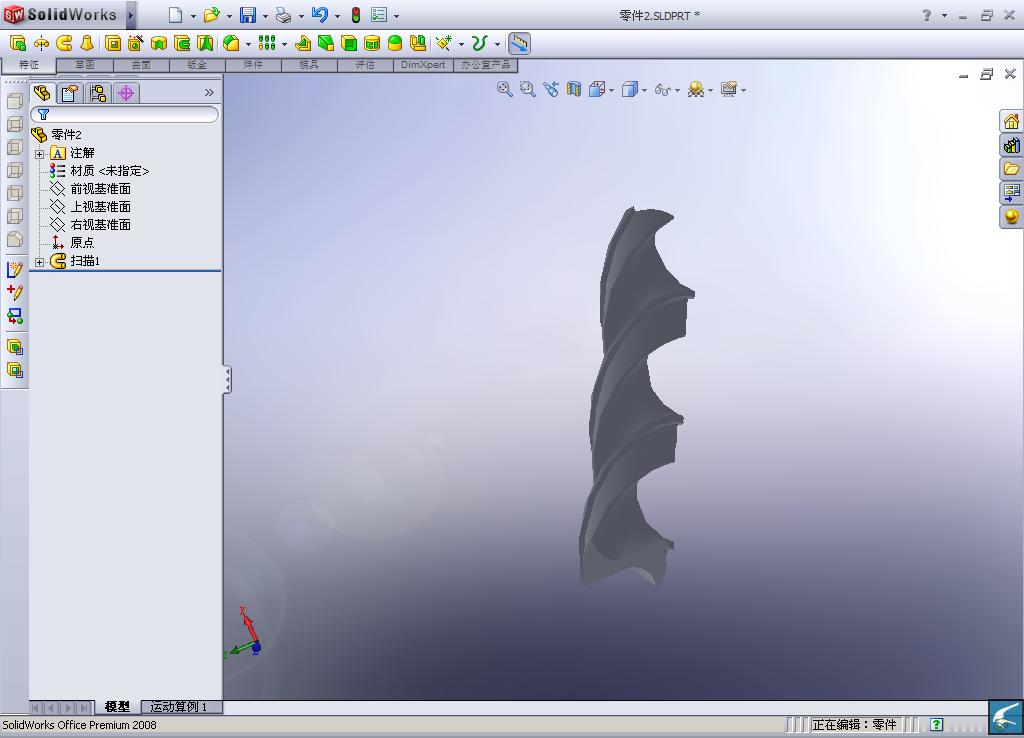Open the DimXpertManager tab
The width and height of the screenshot is (1024, 738).
pyautogui.click(x=126, y=93)
